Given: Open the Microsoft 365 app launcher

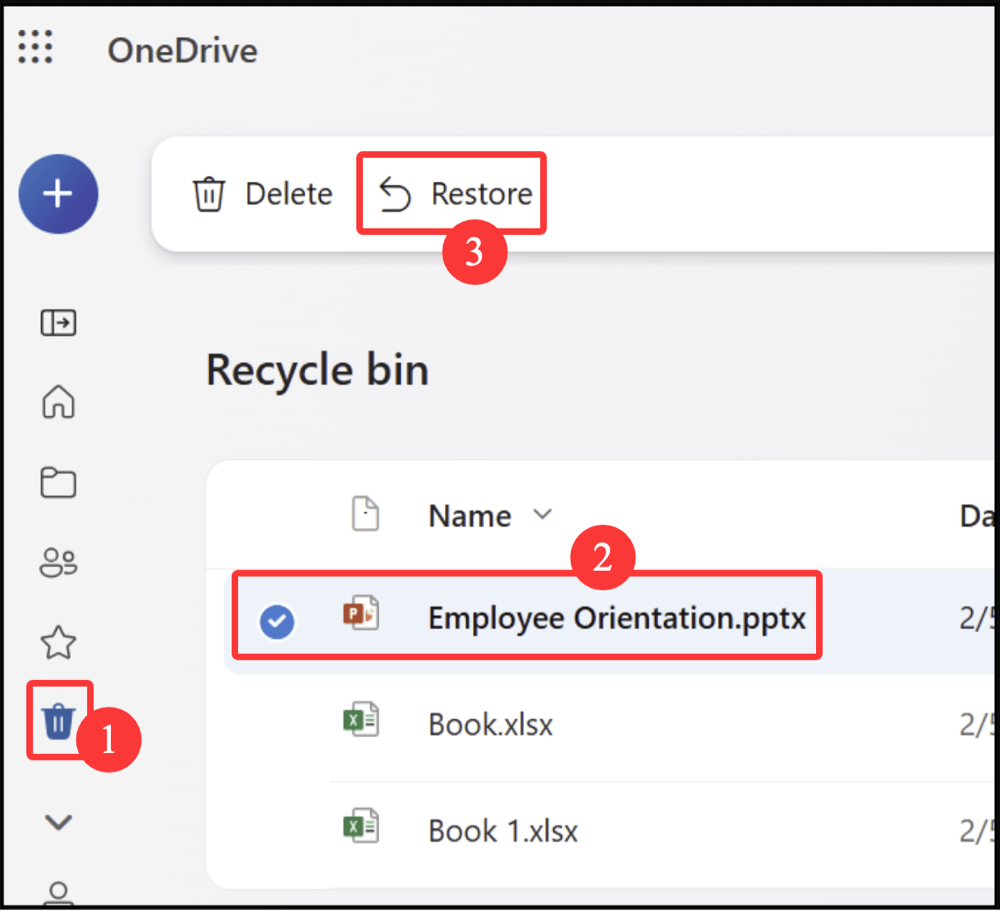Looking at the screenshot, I should pyautogui.click(x=35, y=47).
